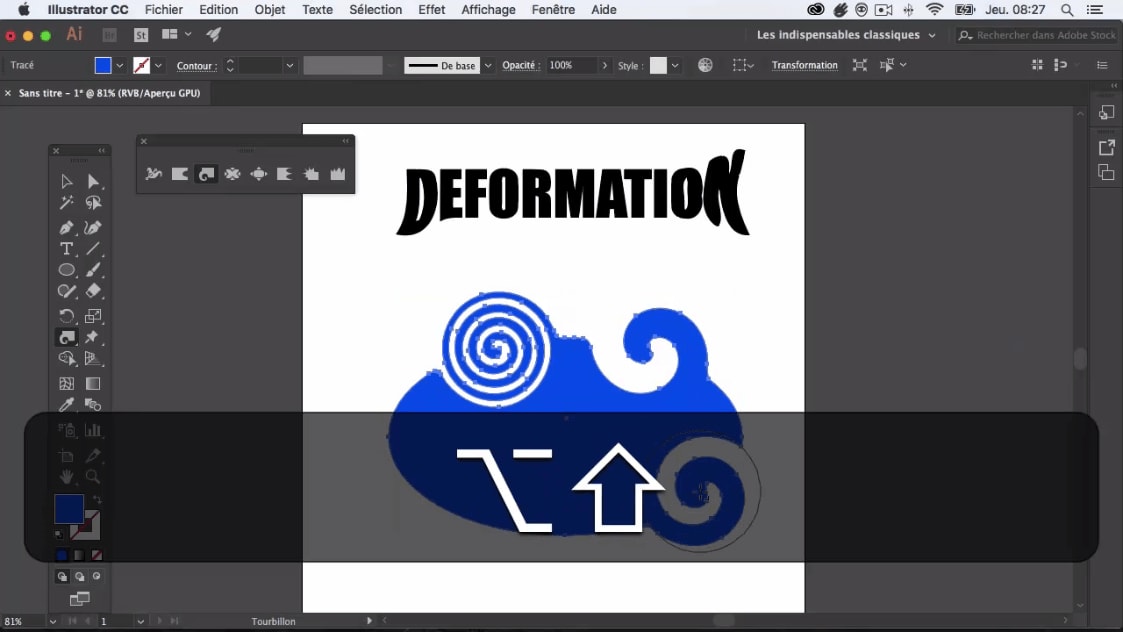Viewport: 1123px width, 632px height.
Task: Pick the Eraser tool
Action: click(93, 292)
